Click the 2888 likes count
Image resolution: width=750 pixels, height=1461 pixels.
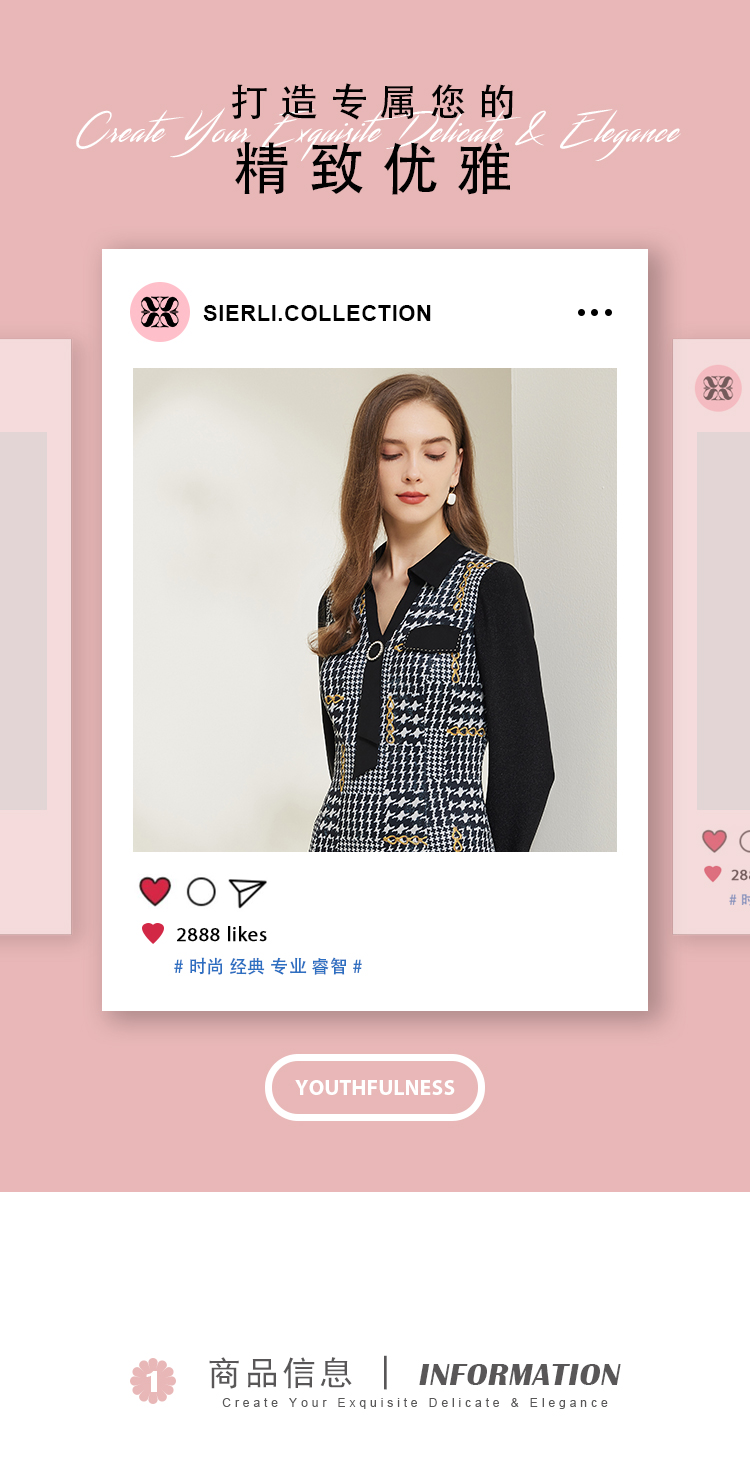tap(222, 934)
